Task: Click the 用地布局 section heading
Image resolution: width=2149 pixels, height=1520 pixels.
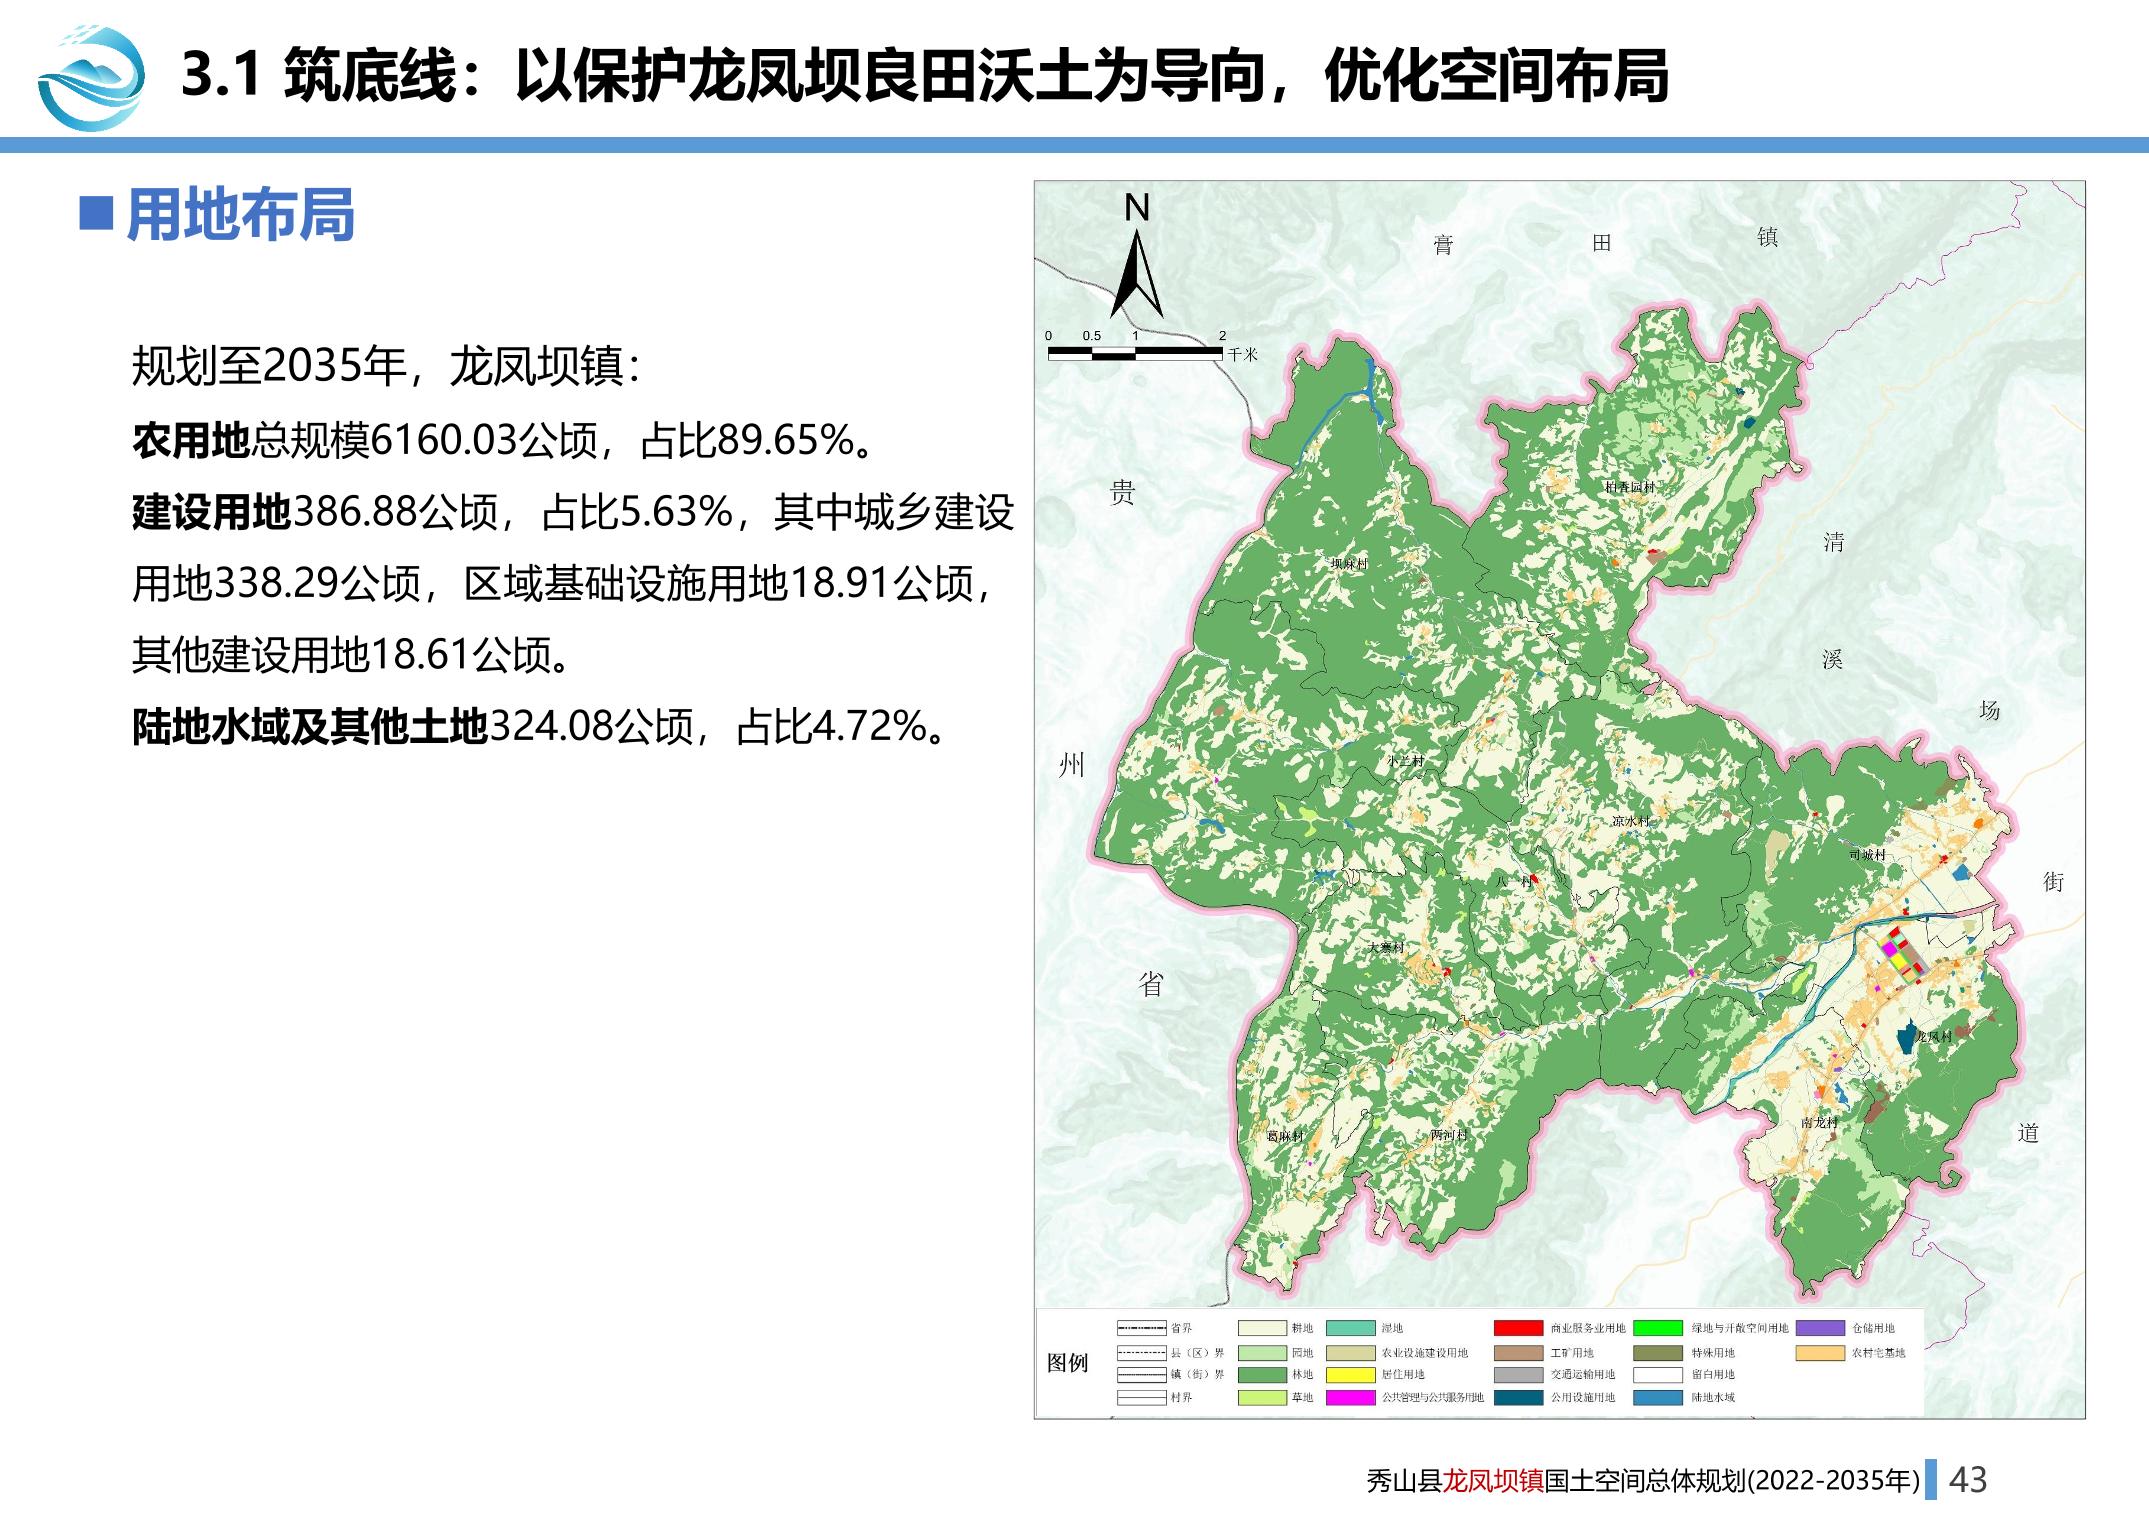Action: point(240,214)
